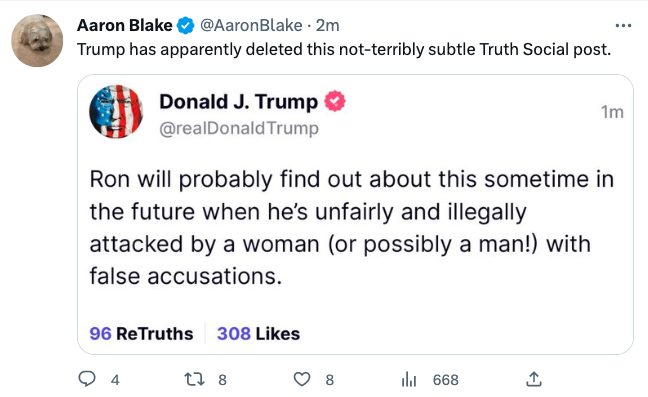Like the tweet with heart icon
This screenshot has height=397, width=648.
(302, 379)
